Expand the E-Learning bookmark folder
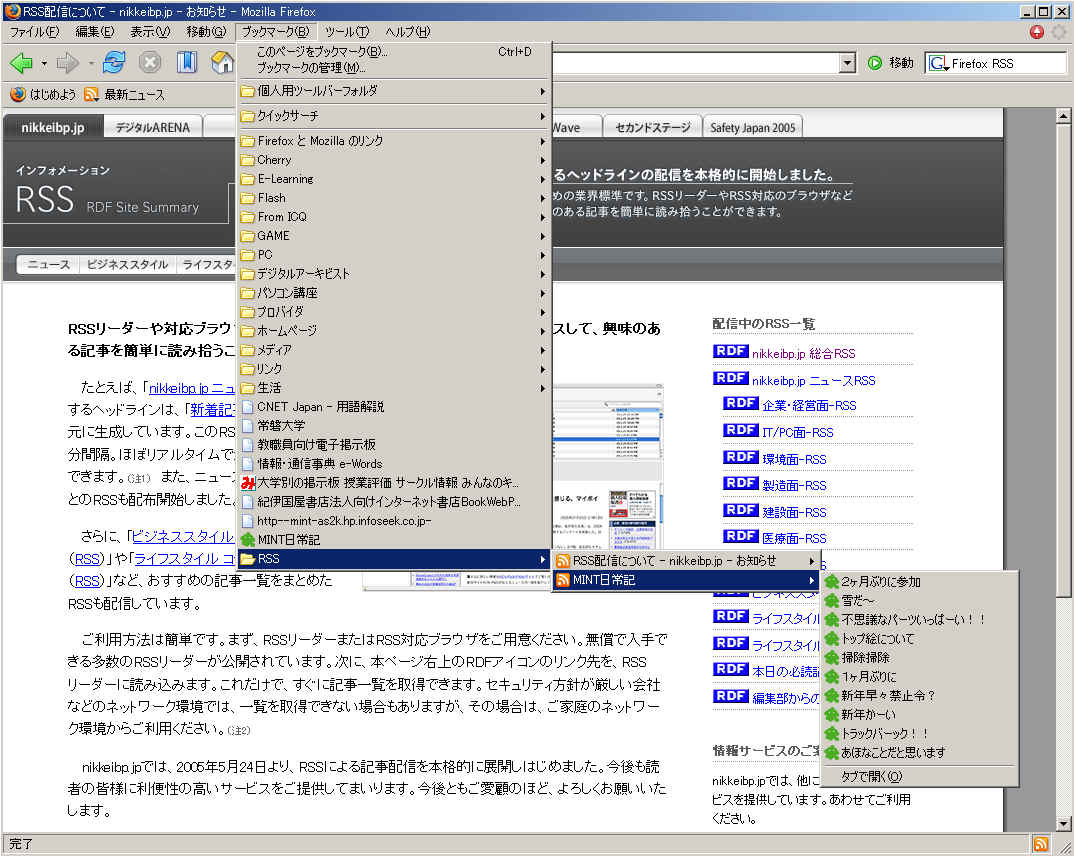1074x856 pixels. coord(394,179)
